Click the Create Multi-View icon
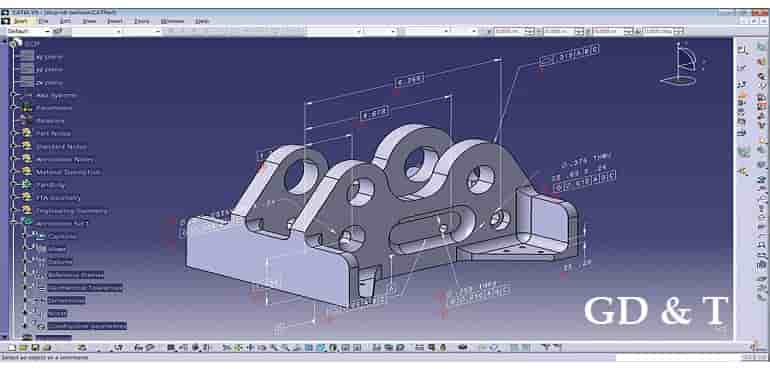This screenshot has height=370, width=770. (x=309, y=348)
